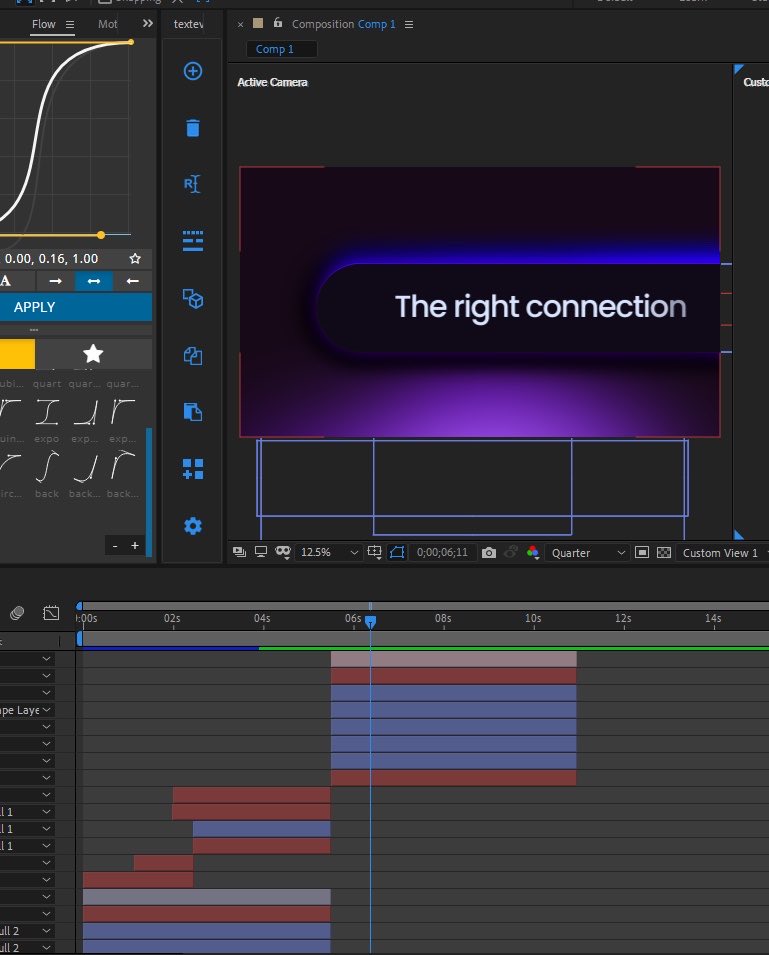Open the Flow panel hamburger menu
Image resolution: width=769 pixels, height=955 pixels.
point(70,24)
